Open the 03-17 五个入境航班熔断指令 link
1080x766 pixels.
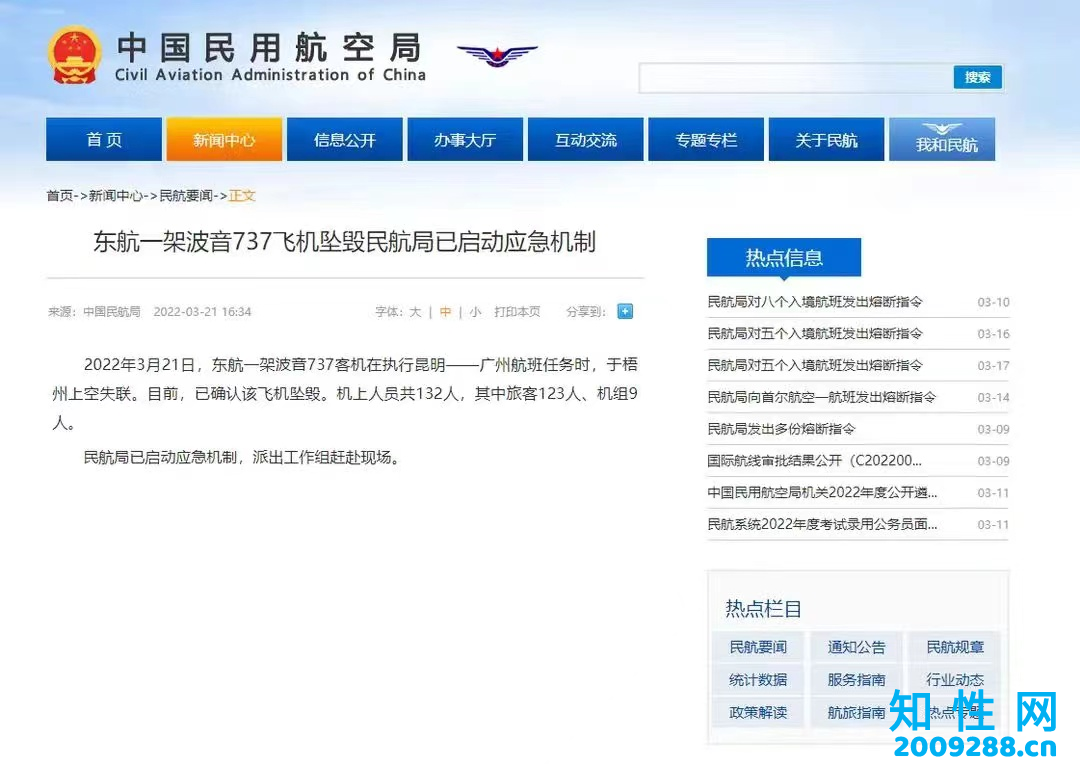tap(815, 365)
